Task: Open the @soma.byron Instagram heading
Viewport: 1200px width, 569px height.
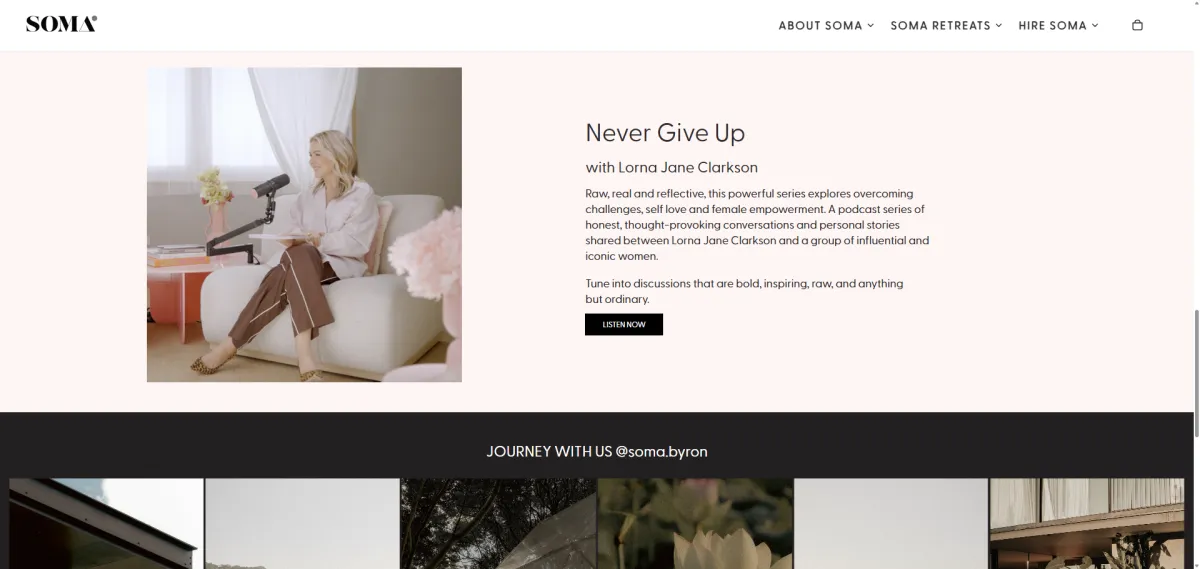Action: pyautogui.click(x=597, y=451)
